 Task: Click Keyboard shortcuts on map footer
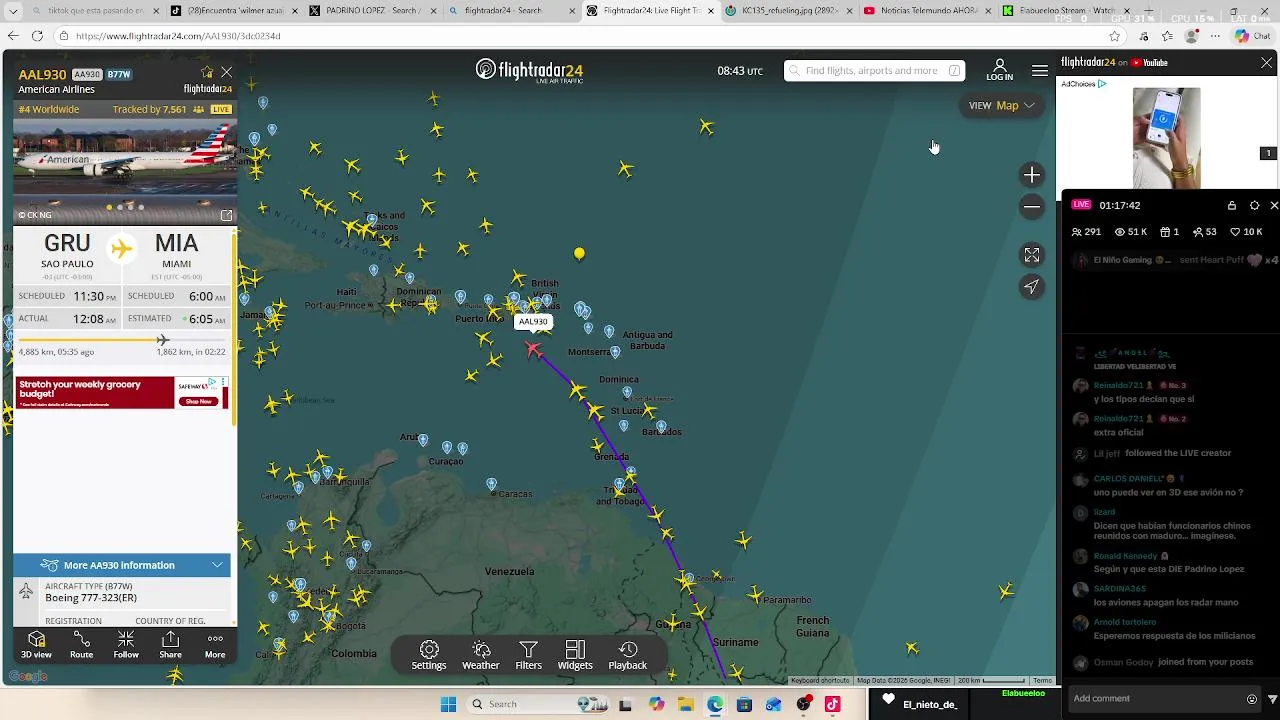point(820,681)
